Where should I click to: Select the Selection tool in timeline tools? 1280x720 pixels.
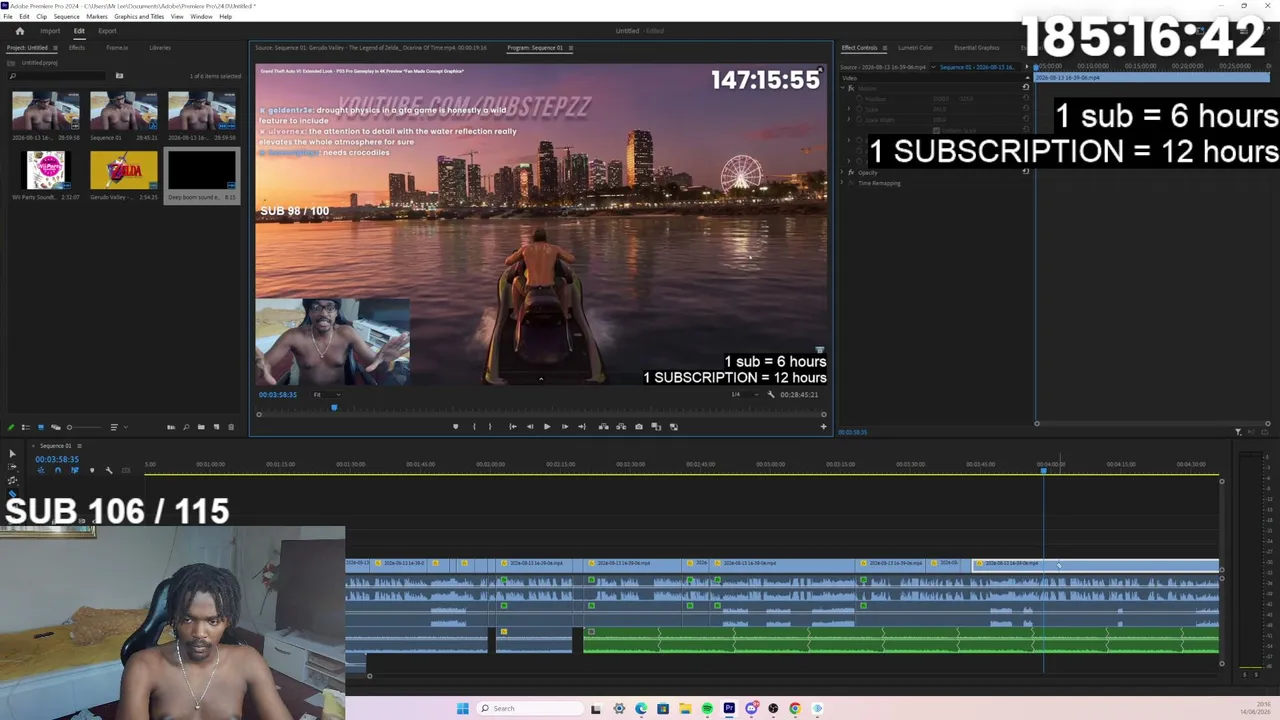coord(12,454)
